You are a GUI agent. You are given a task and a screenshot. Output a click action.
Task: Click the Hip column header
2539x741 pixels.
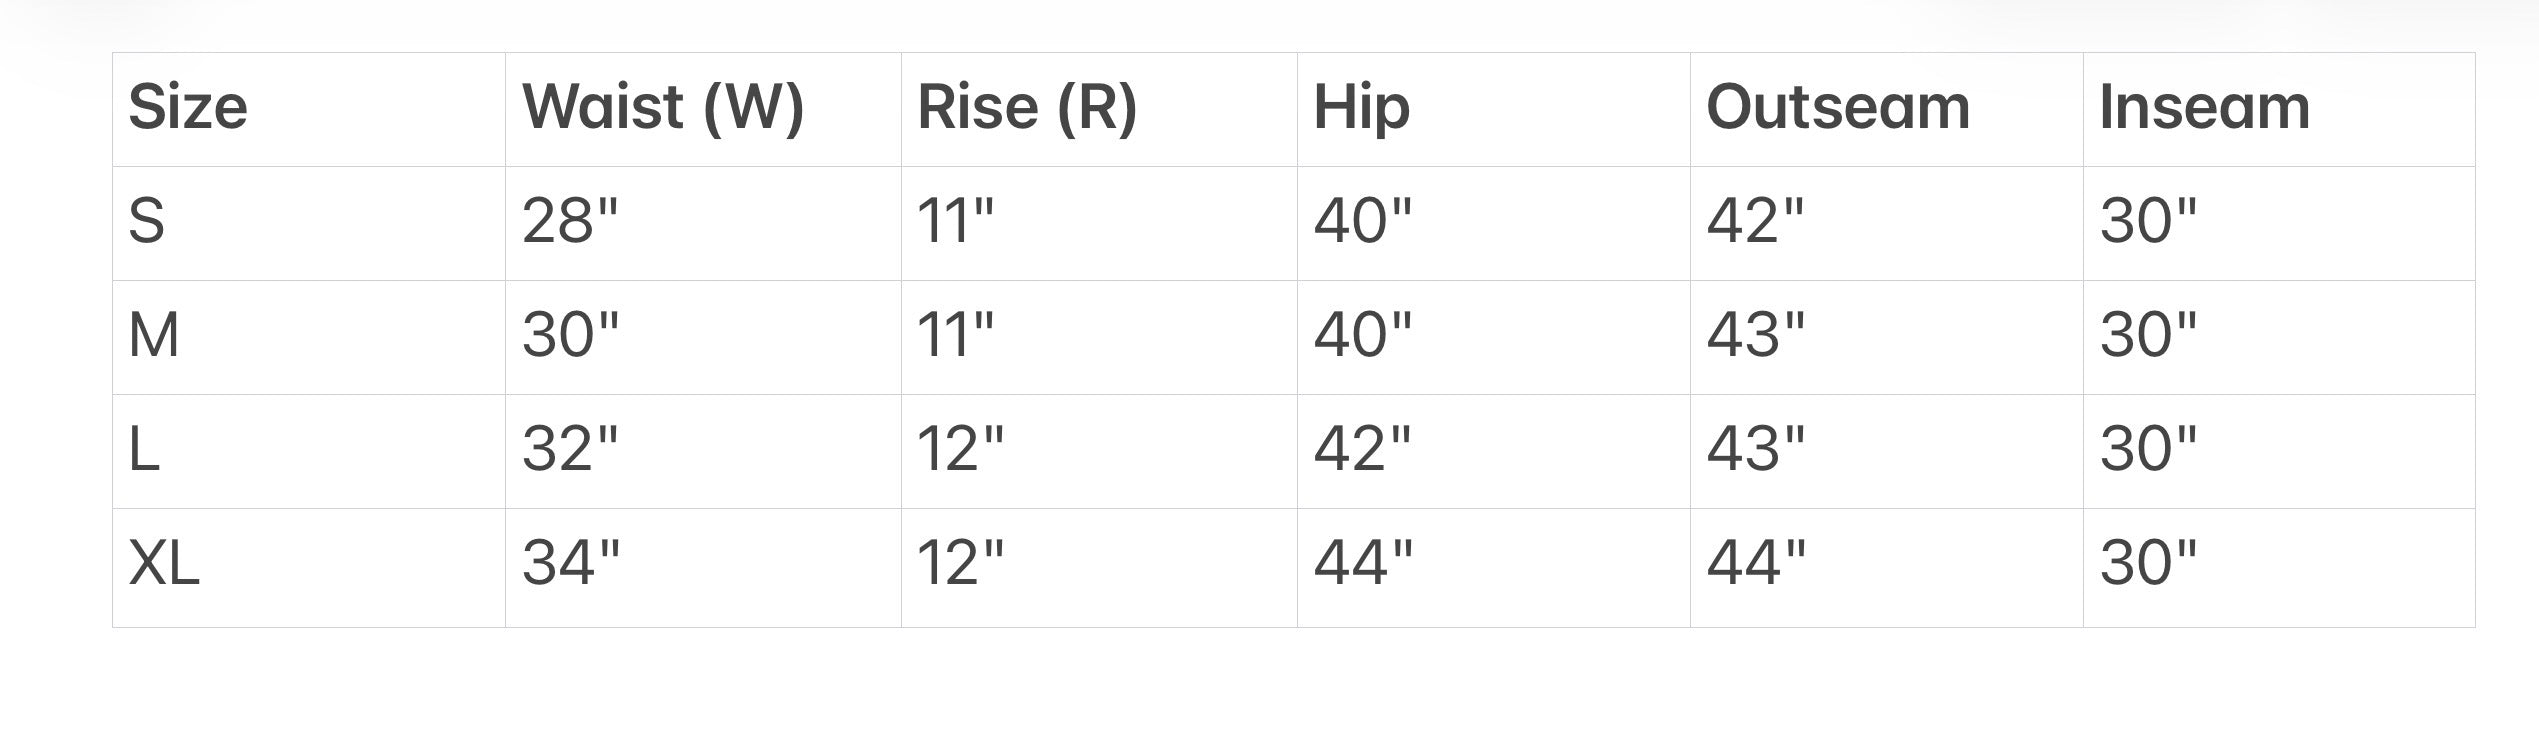(x=1361, y=107)
